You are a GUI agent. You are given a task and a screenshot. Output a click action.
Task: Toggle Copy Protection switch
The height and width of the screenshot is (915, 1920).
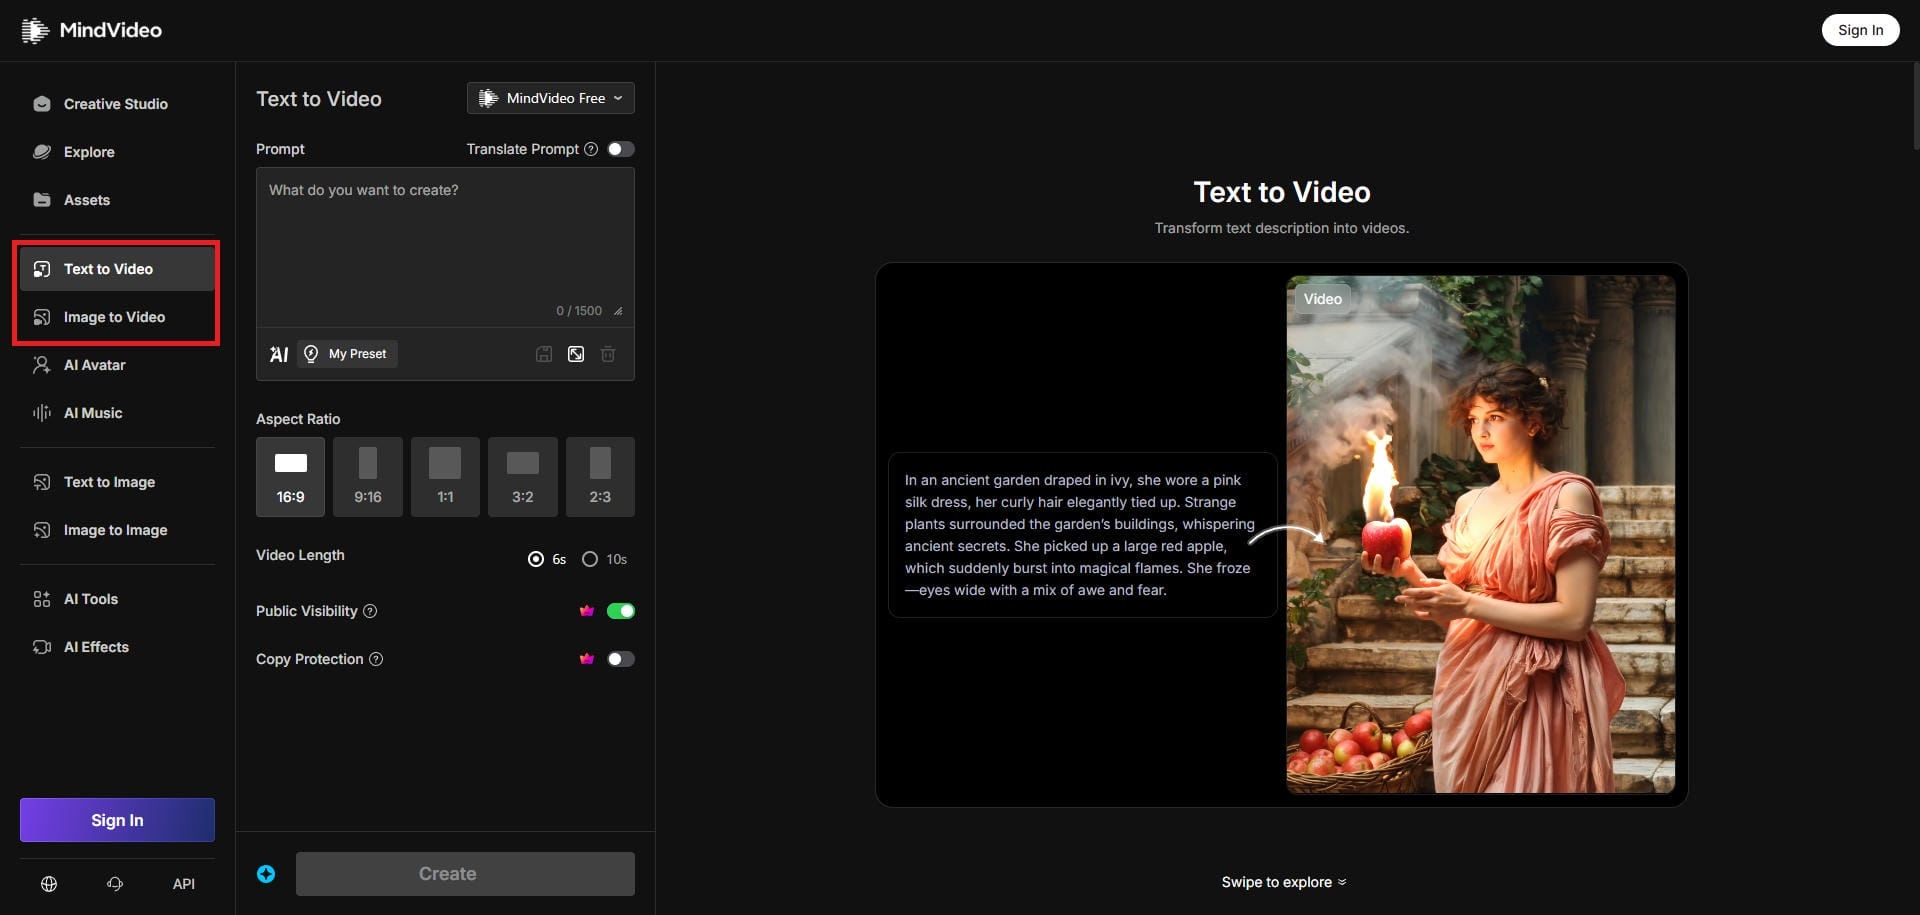point(621,659)
